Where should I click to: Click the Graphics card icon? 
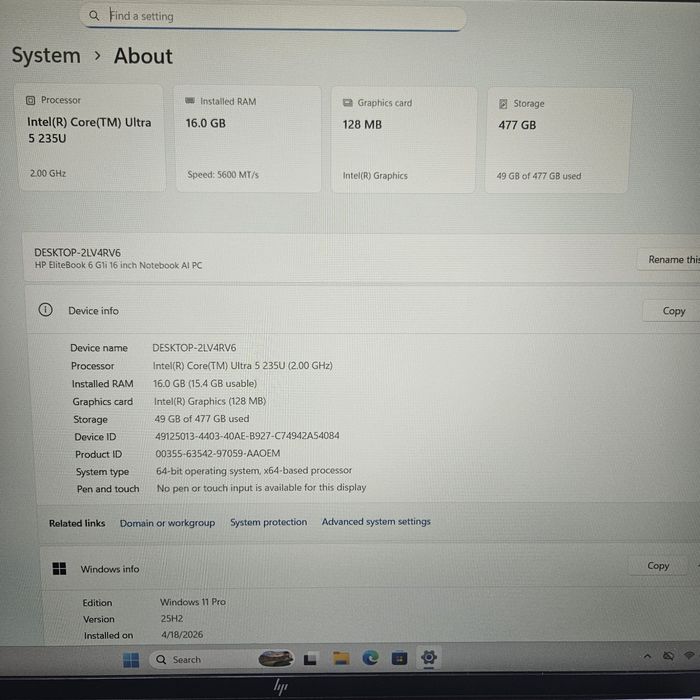click(x=347, y=103)
